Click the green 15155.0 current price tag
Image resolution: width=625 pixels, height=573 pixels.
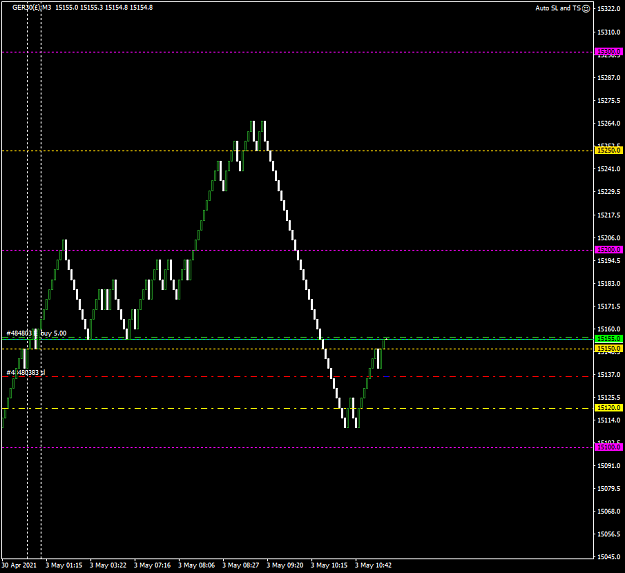pos(608,338)
